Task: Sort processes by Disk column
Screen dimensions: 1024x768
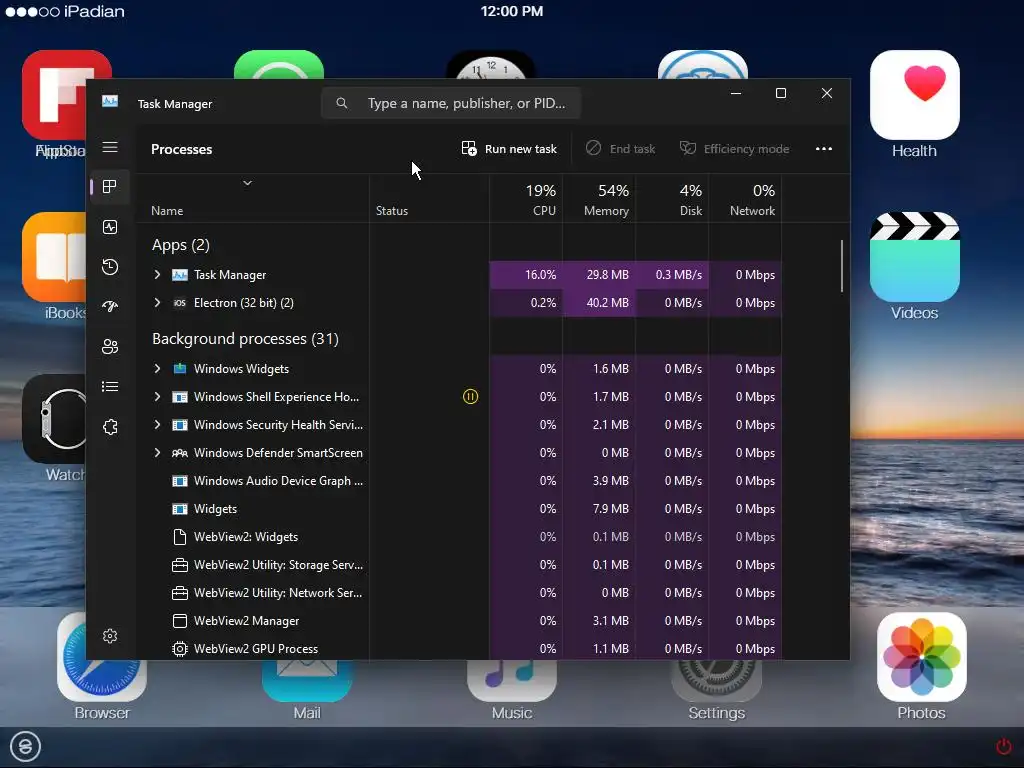Action: pos(673,200)
